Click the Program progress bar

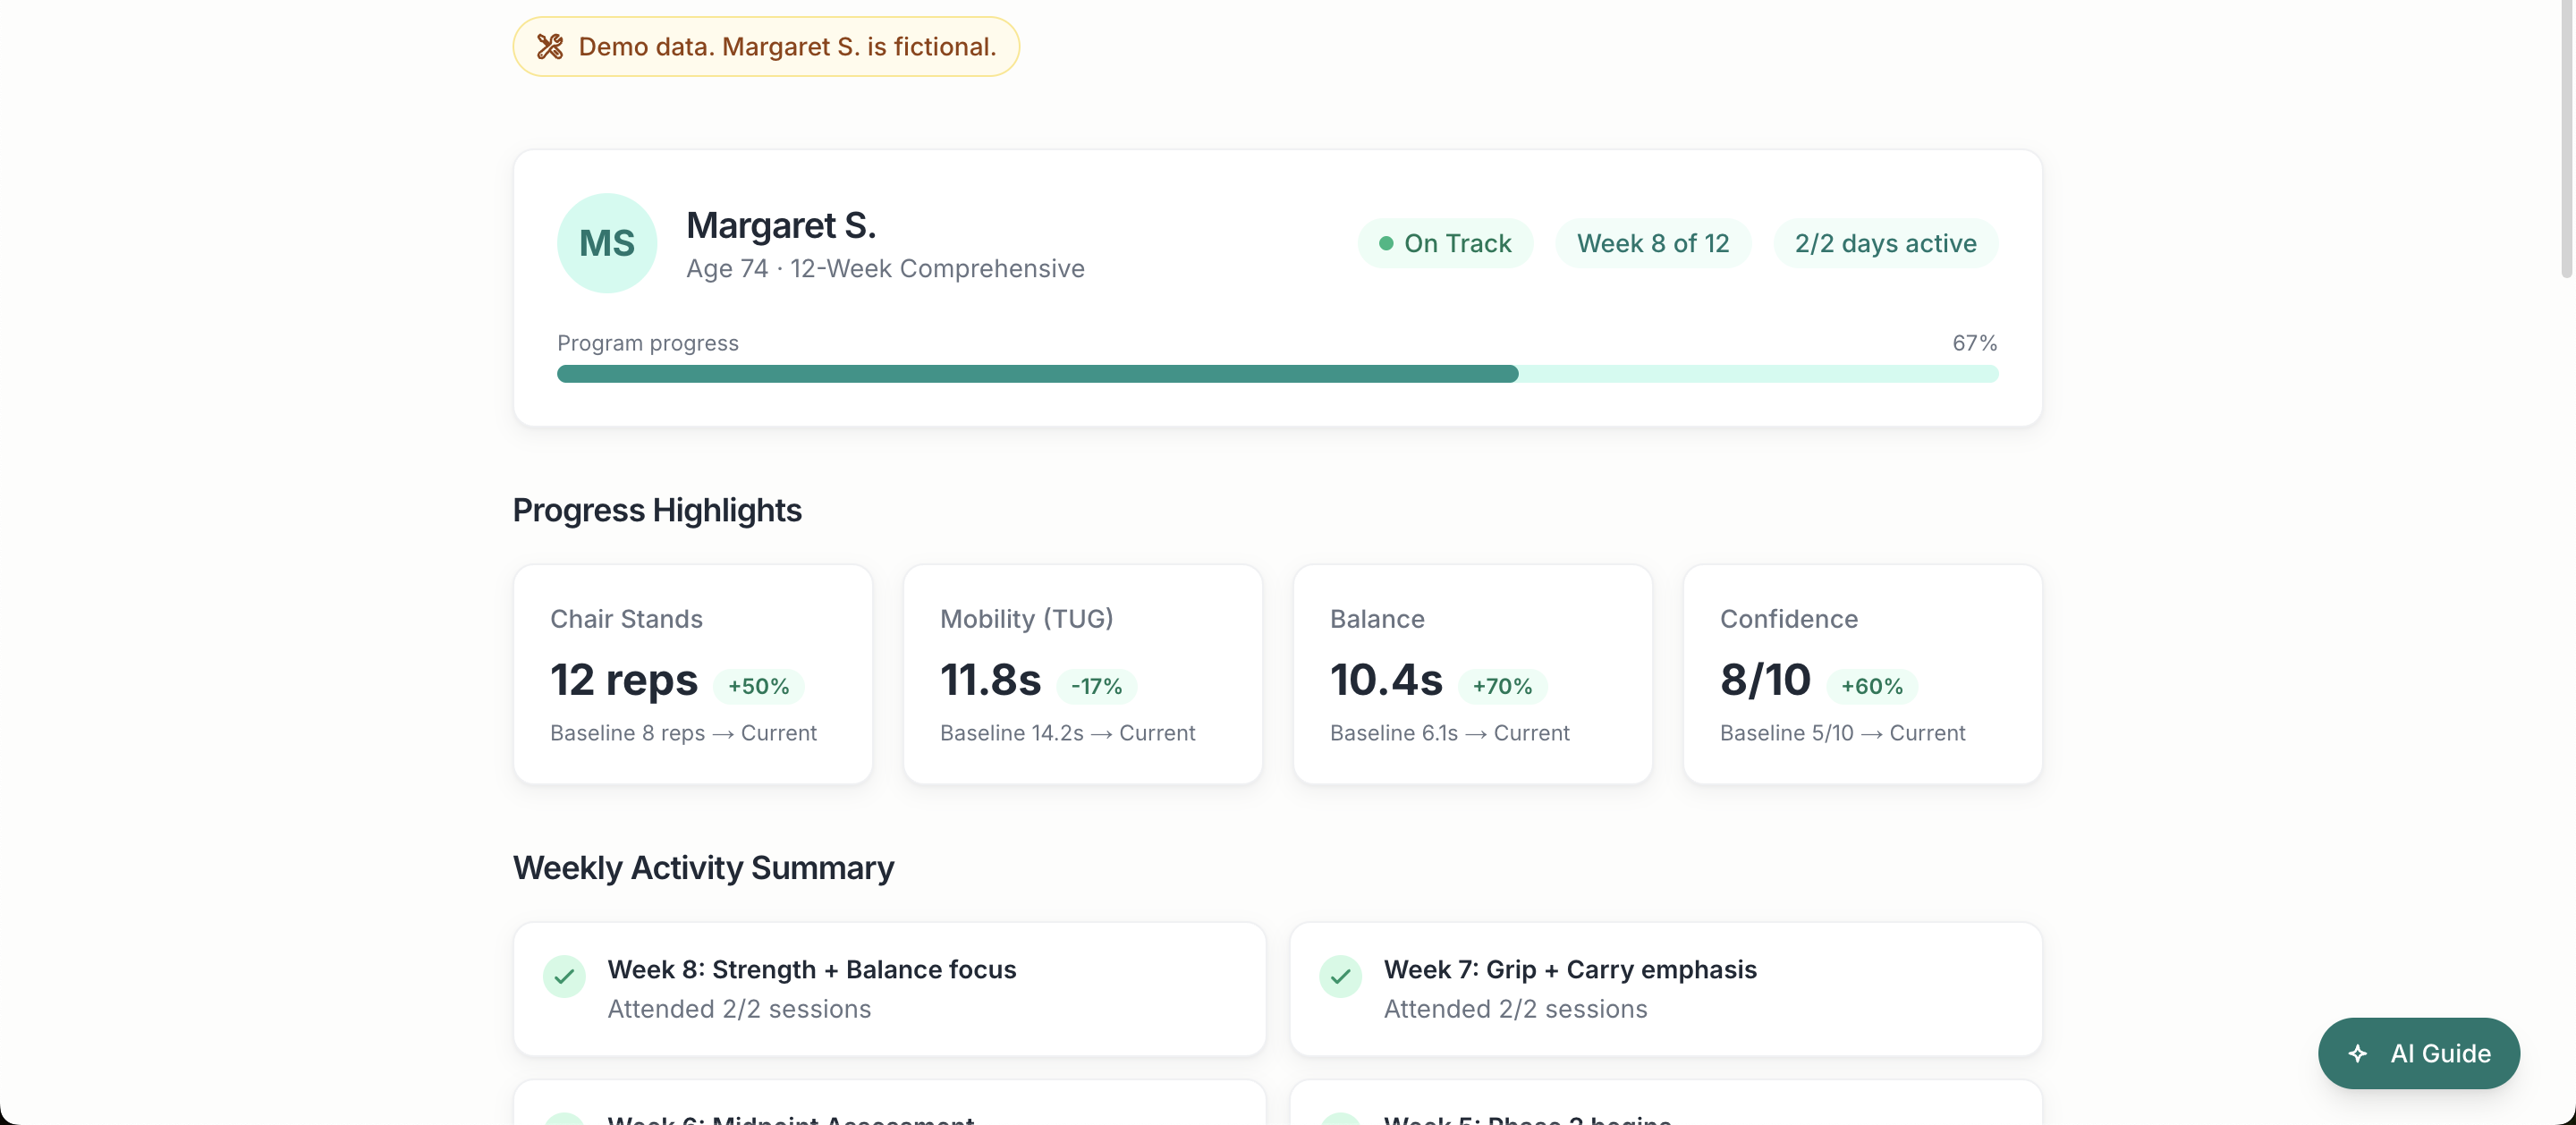pos(1277,374)
